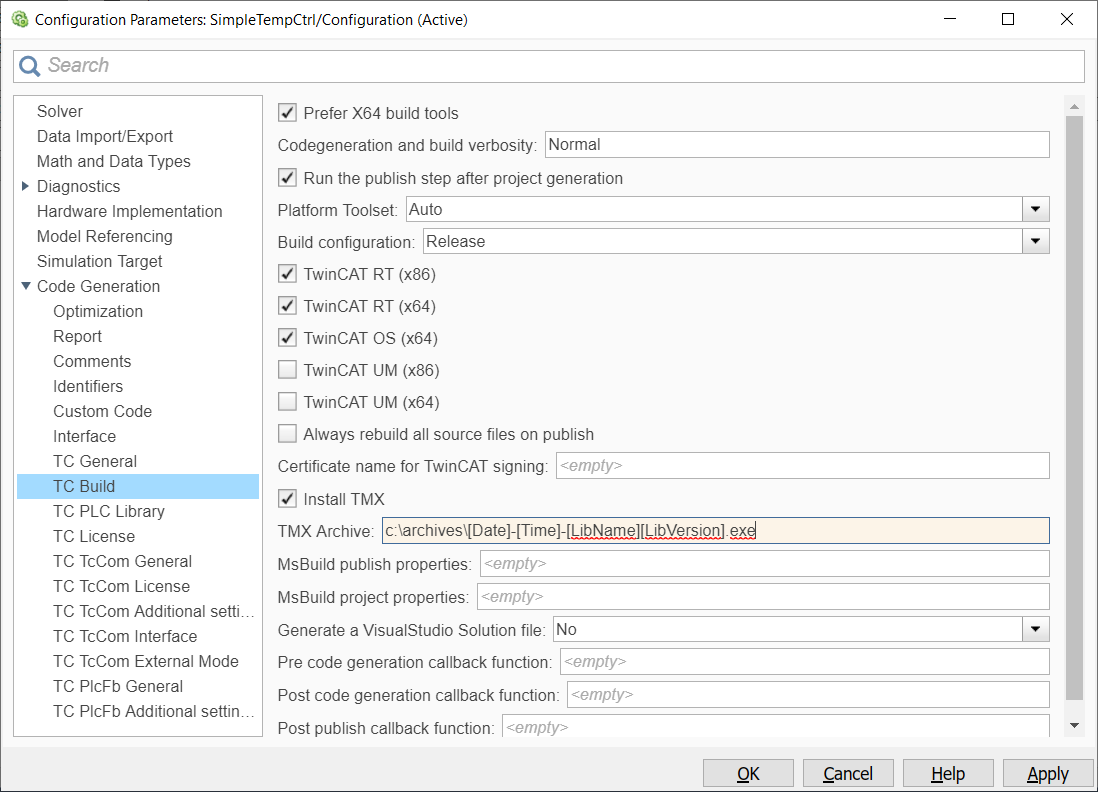Open the Platform Toolset dropdown
Viewport: 1098px width, 792px height.
click(x=1035, y=209)
